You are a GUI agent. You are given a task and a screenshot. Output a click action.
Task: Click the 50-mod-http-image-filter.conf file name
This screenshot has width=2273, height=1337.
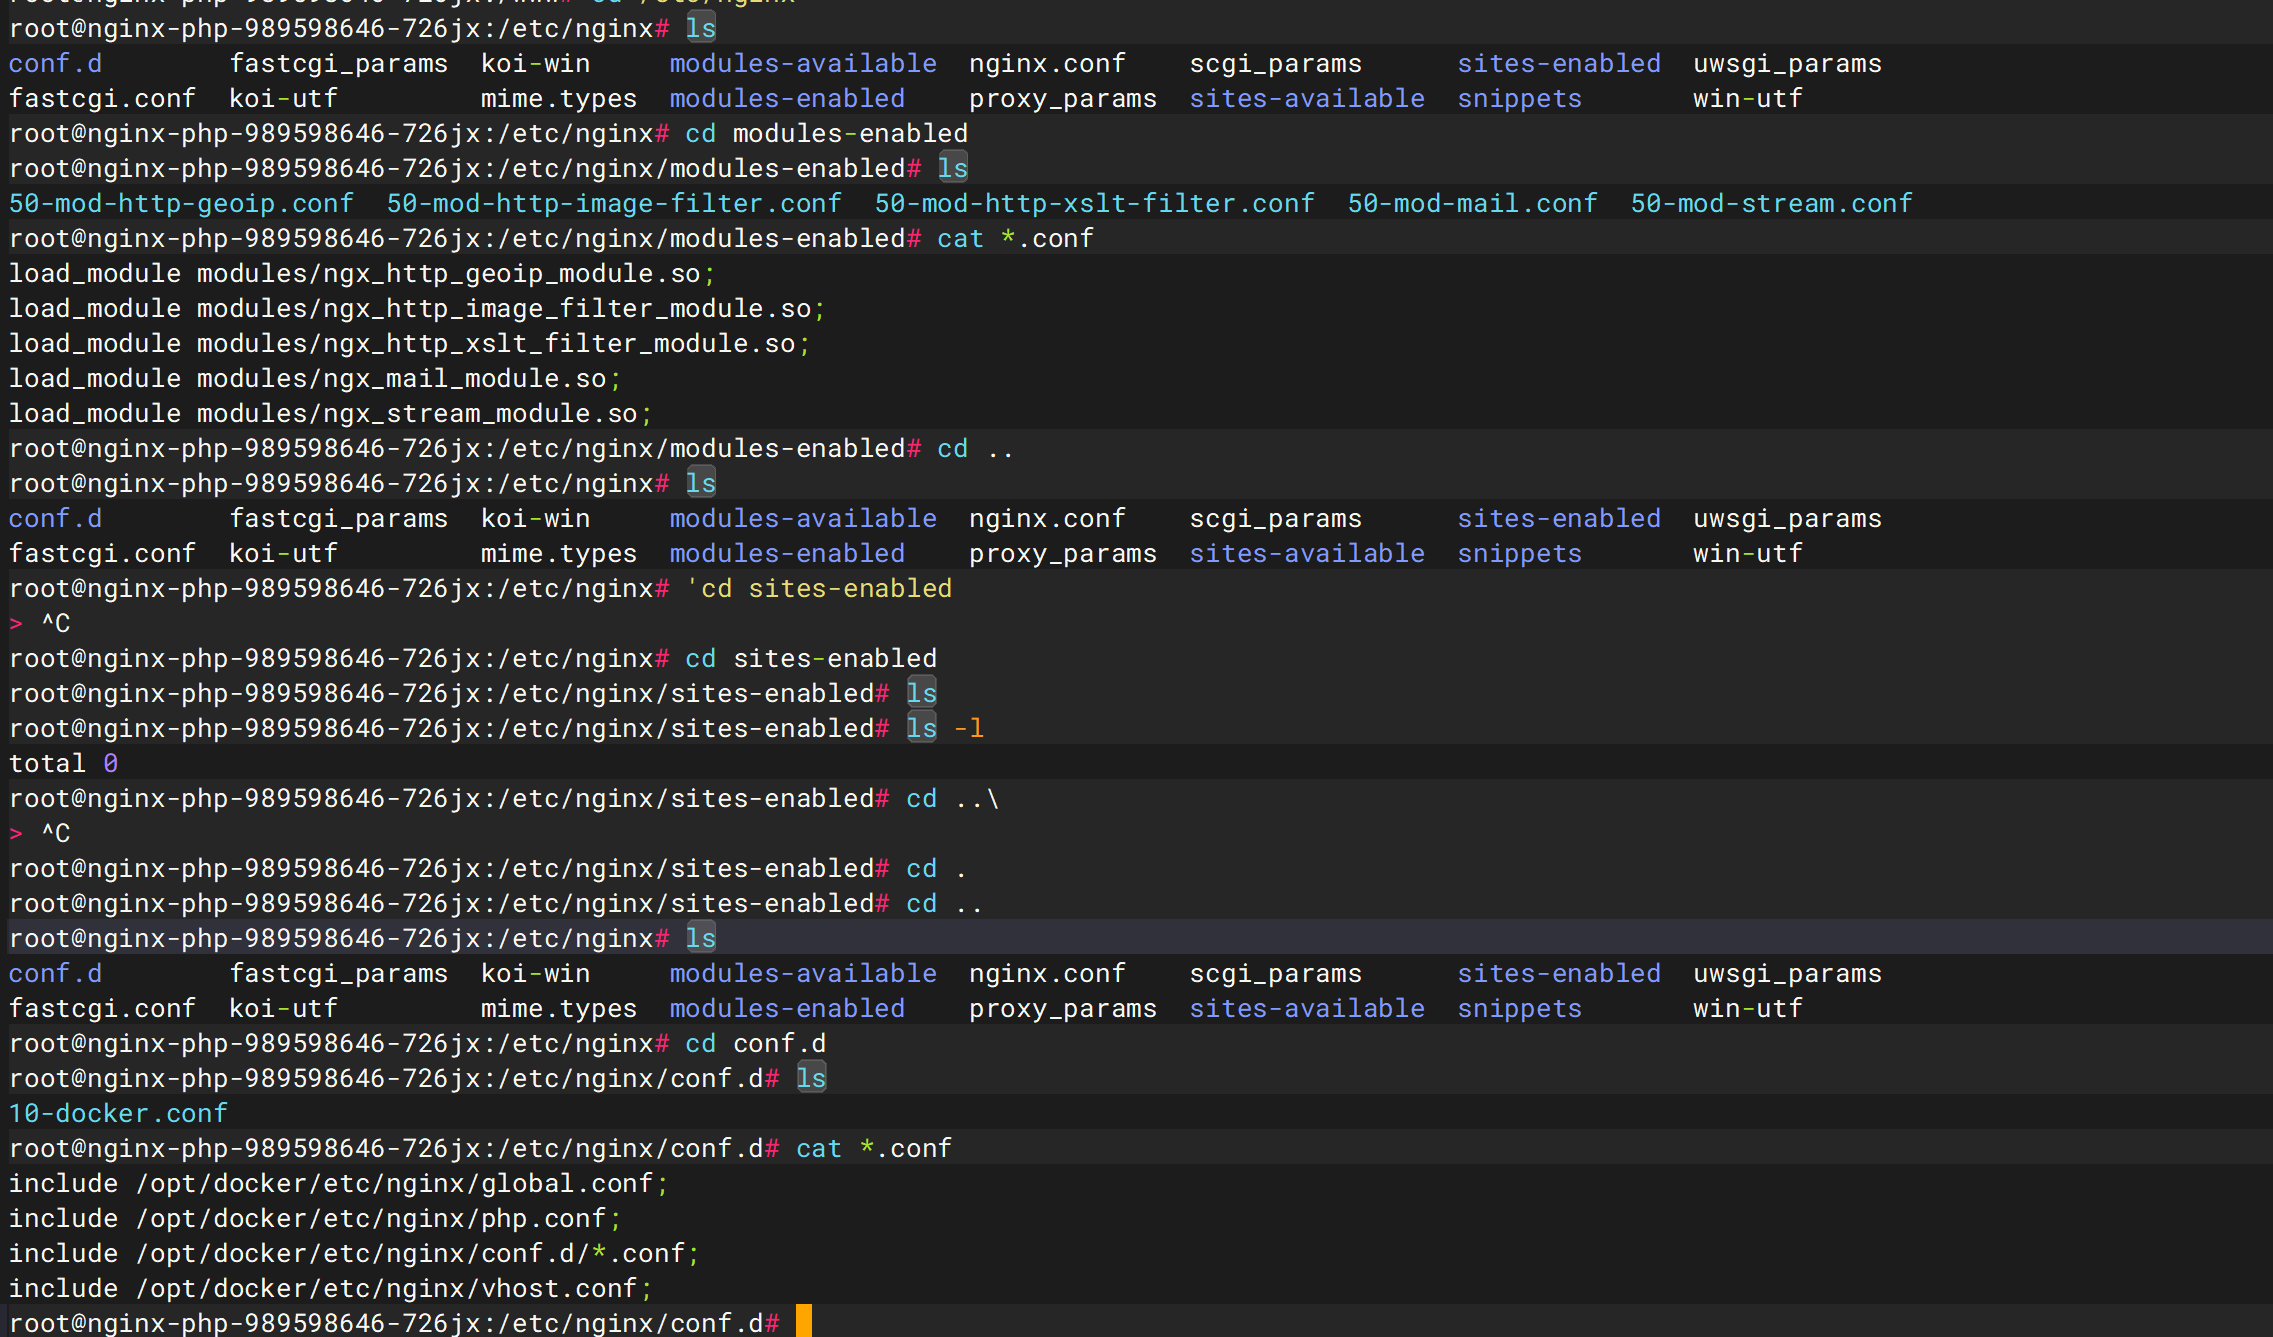(614, 203)
